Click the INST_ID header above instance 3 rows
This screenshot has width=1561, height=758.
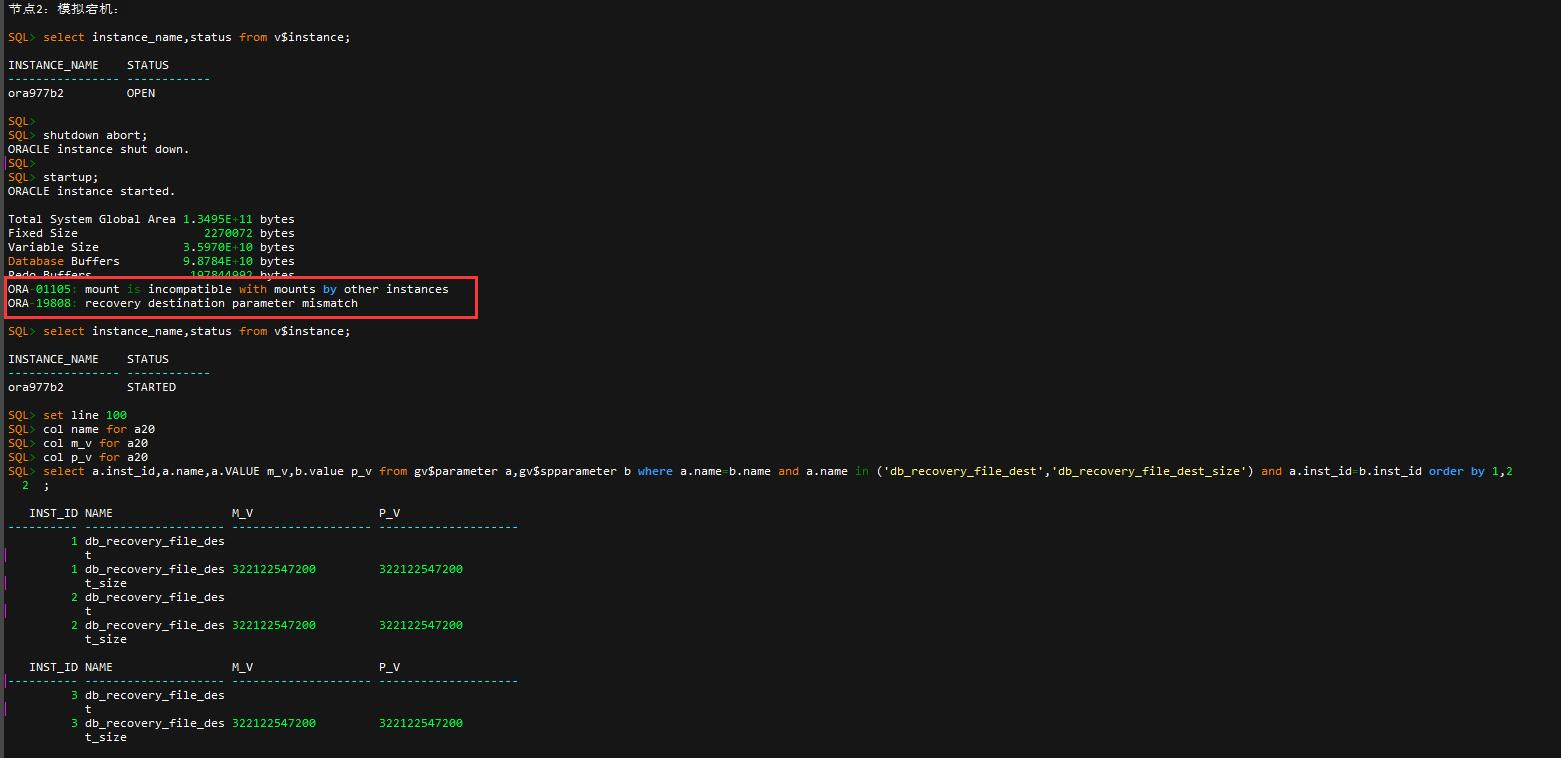(53, 667)
